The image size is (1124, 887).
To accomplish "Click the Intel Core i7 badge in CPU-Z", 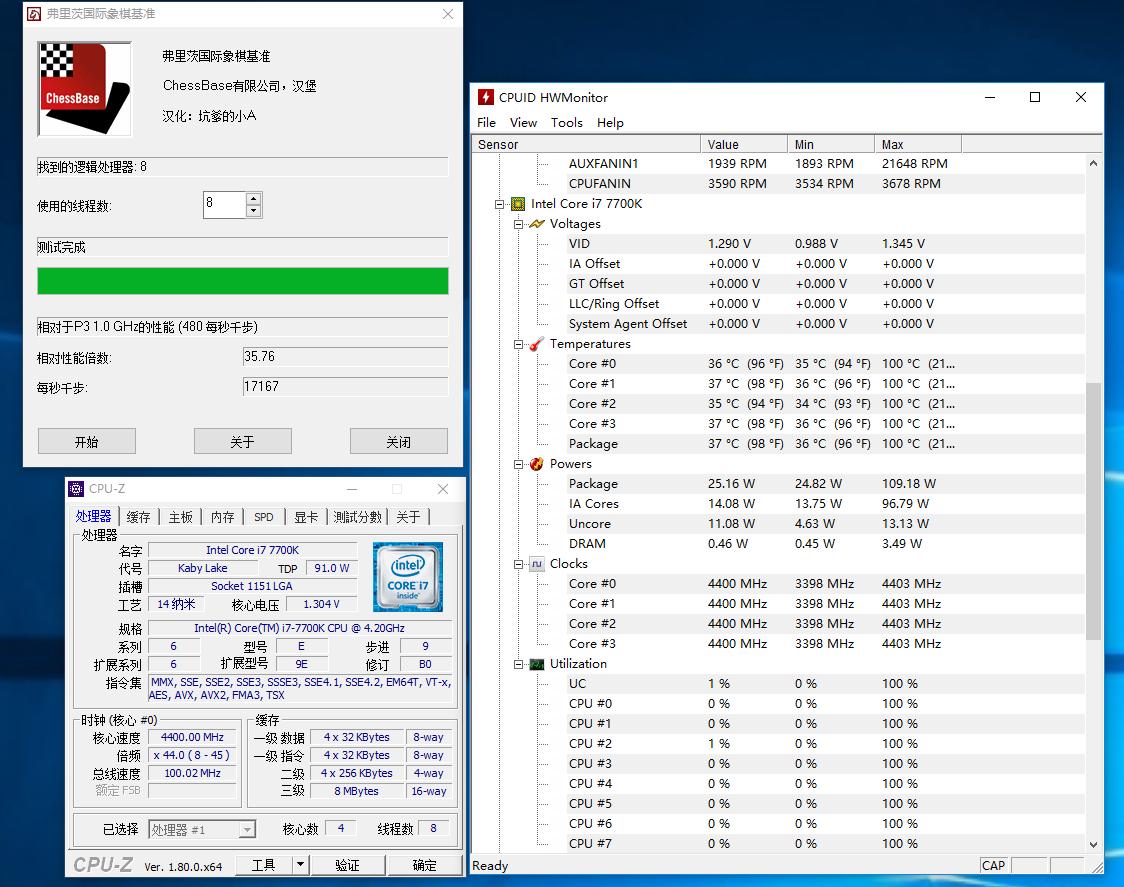I will pos(408,577).
